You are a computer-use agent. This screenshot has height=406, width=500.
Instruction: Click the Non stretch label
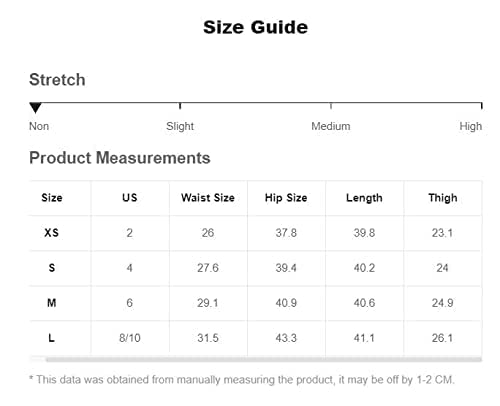pyautogui.click(x=39, y=126)
